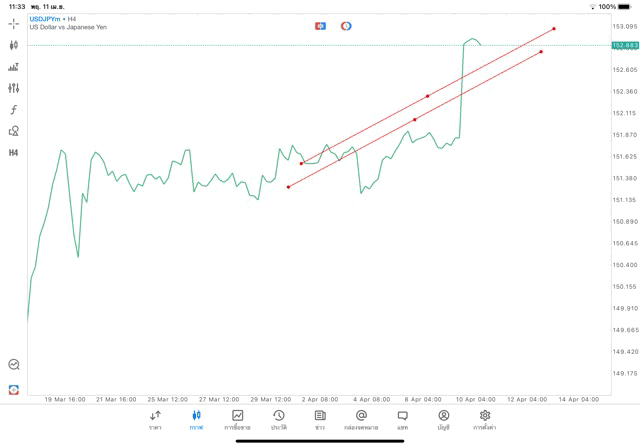Open the ประวัติ (History) tab
This screenshot has width=640, height=447.
point(279,420)
